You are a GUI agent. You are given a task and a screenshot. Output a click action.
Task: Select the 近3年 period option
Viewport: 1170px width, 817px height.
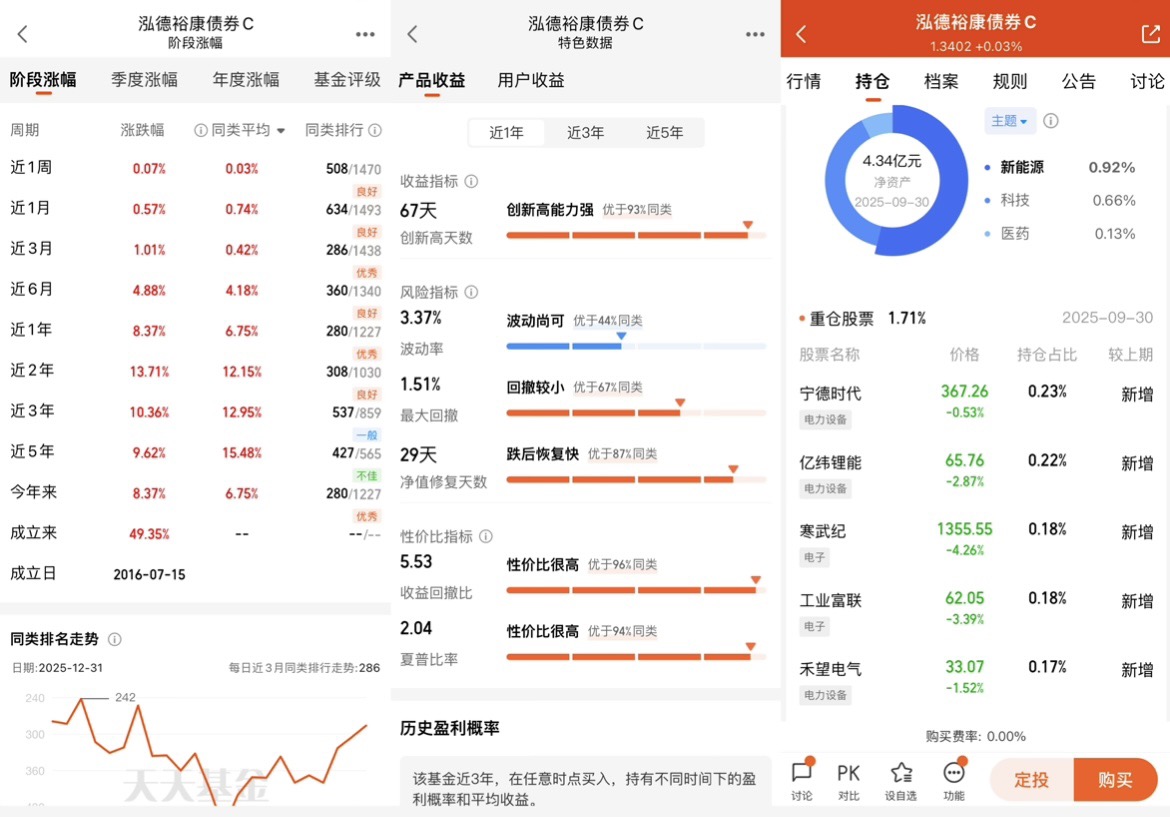[586, 133]
